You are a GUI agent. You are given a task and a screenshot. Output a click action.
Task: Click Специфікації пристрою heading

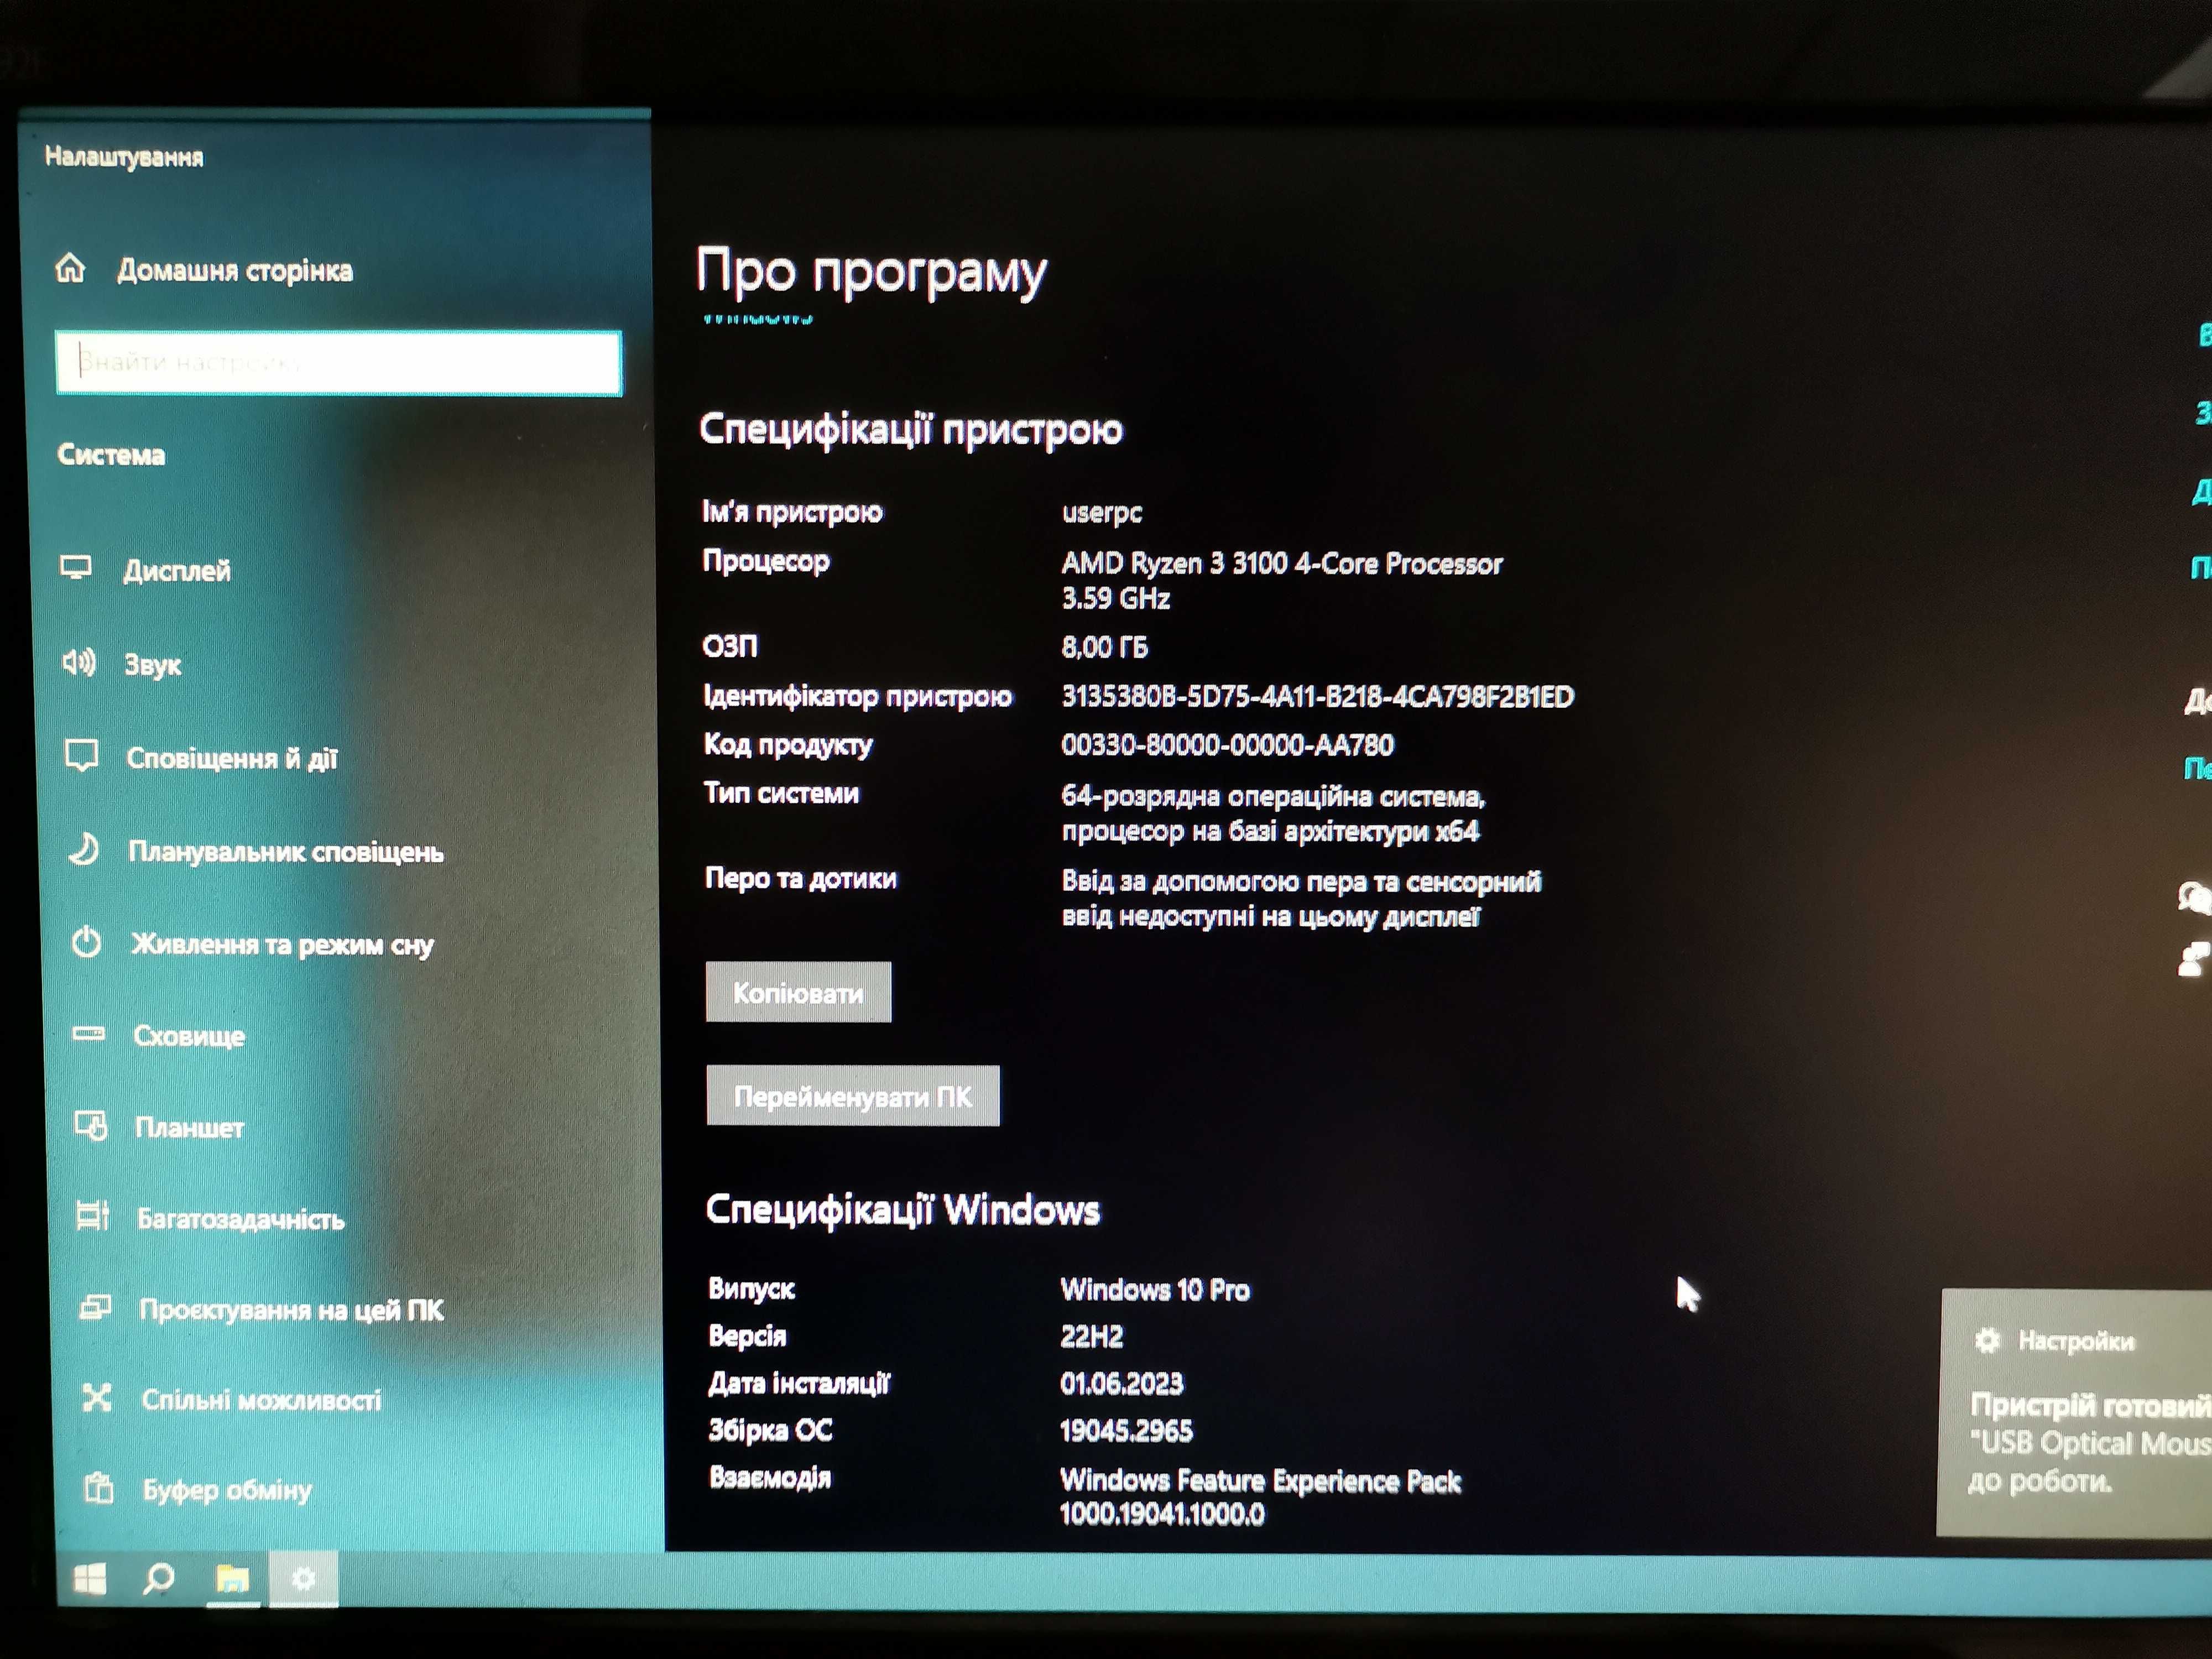point(910,429)
